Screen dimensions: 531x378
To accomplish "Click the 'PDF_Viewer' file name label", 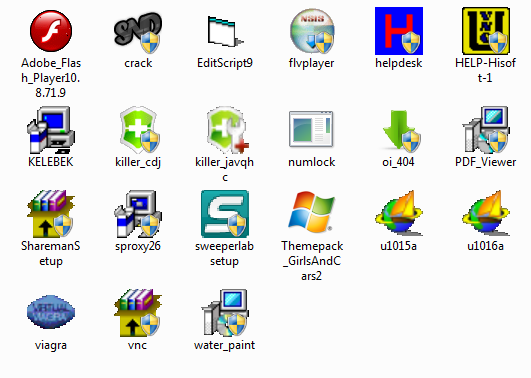I will click(x=486, y=162).
